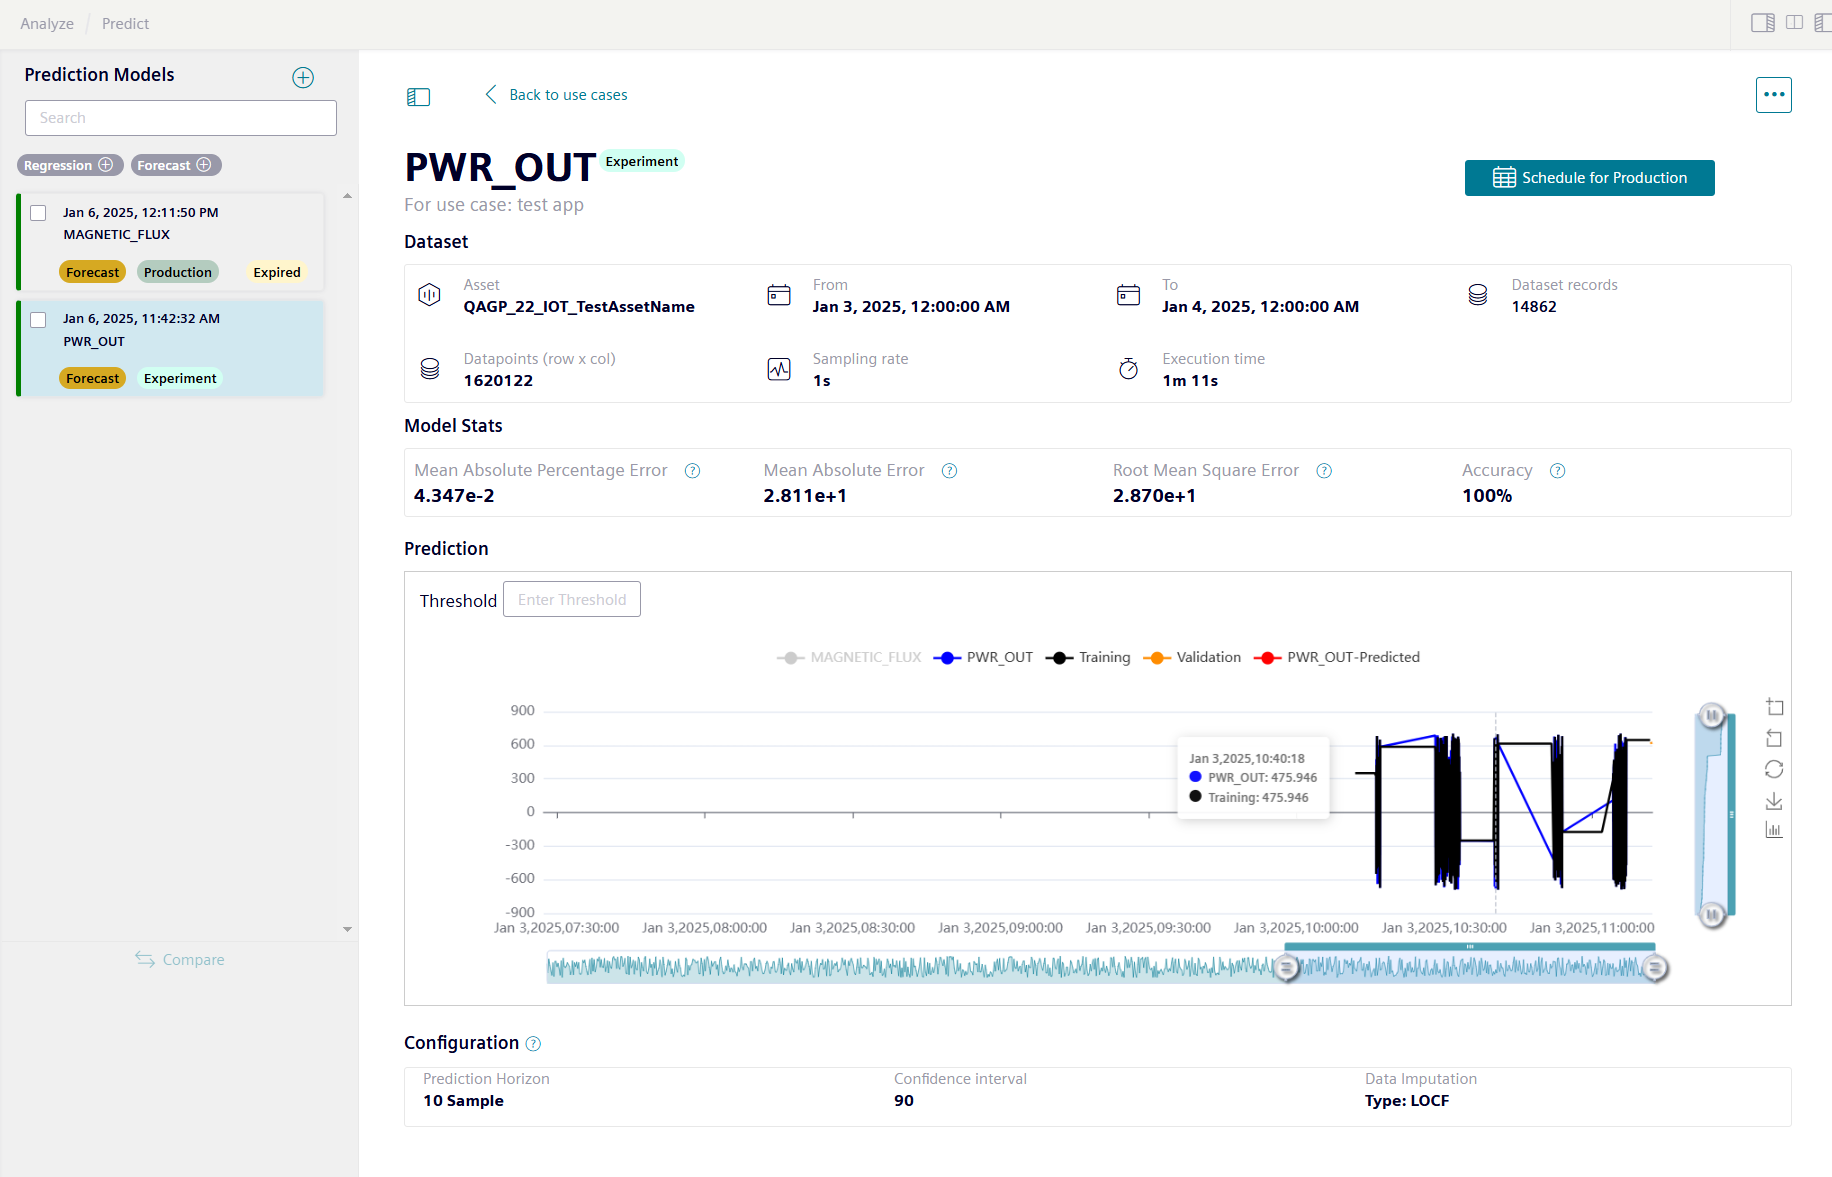
Task: Open the three-dot more options menu
Action: pyautogui.click(x=1773, y=95)
